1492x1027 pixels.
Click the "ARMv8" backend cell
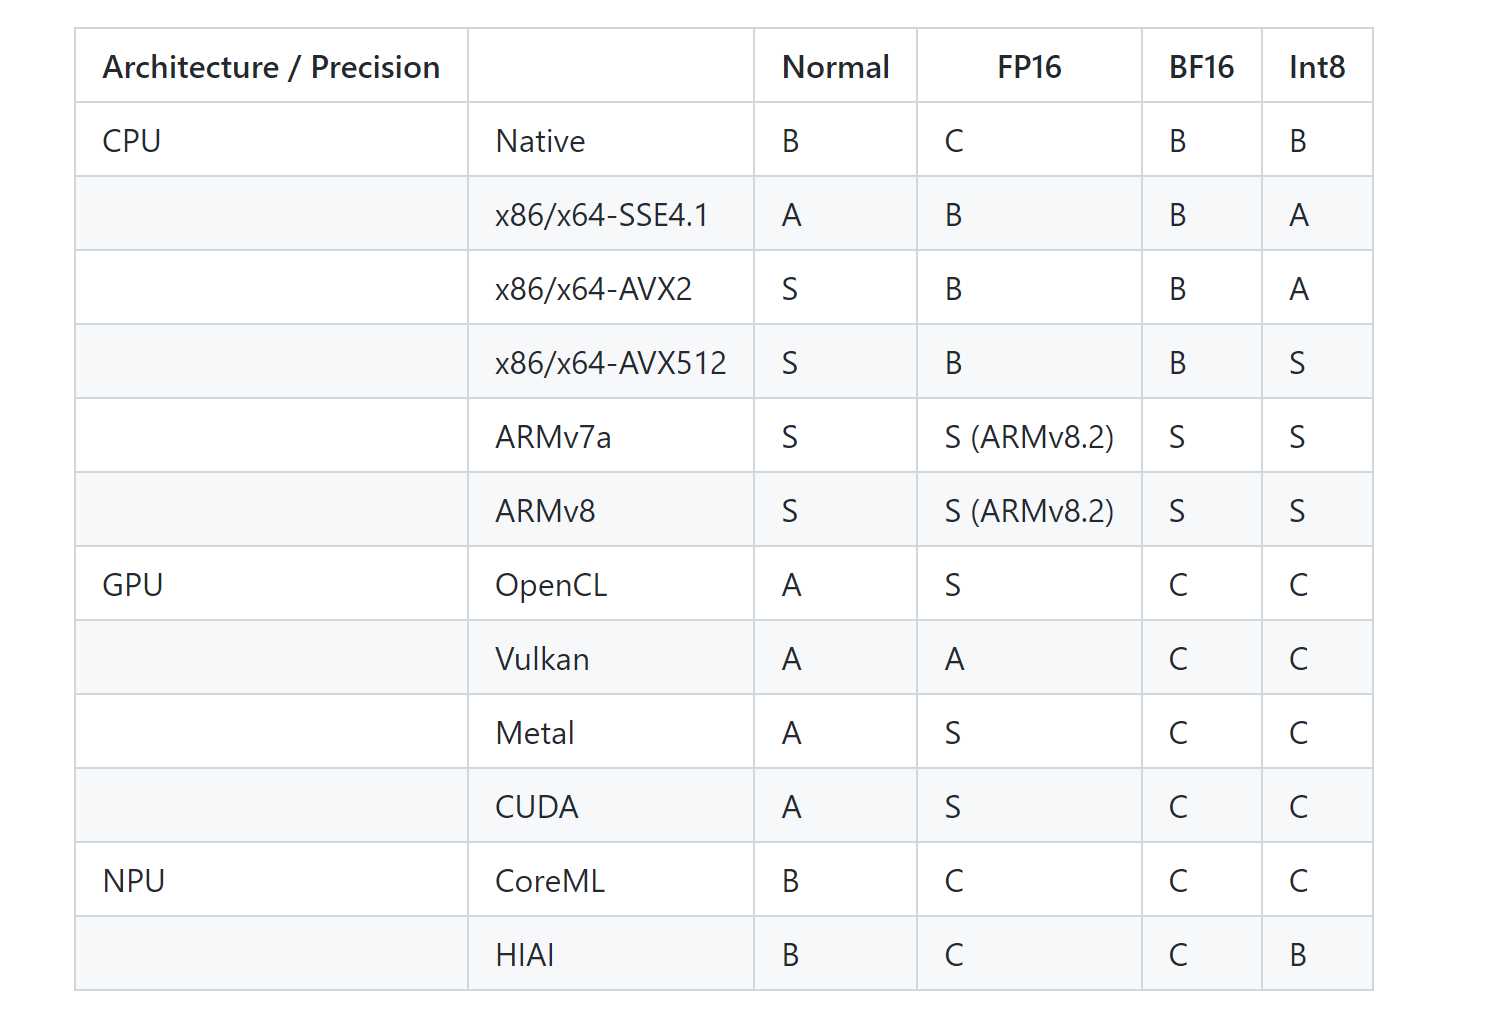click(x=545, y=511)
